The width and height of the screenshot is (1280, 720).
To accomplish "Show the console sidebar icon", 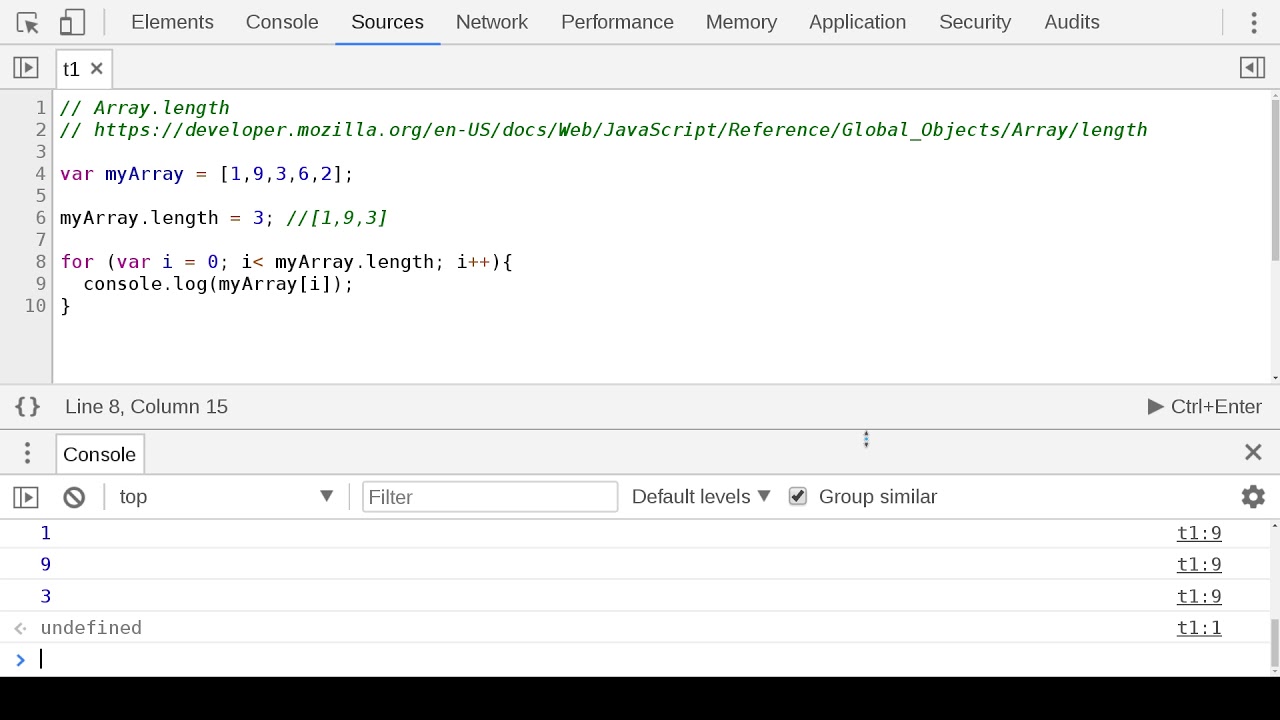I will click(x=25, y=497).
